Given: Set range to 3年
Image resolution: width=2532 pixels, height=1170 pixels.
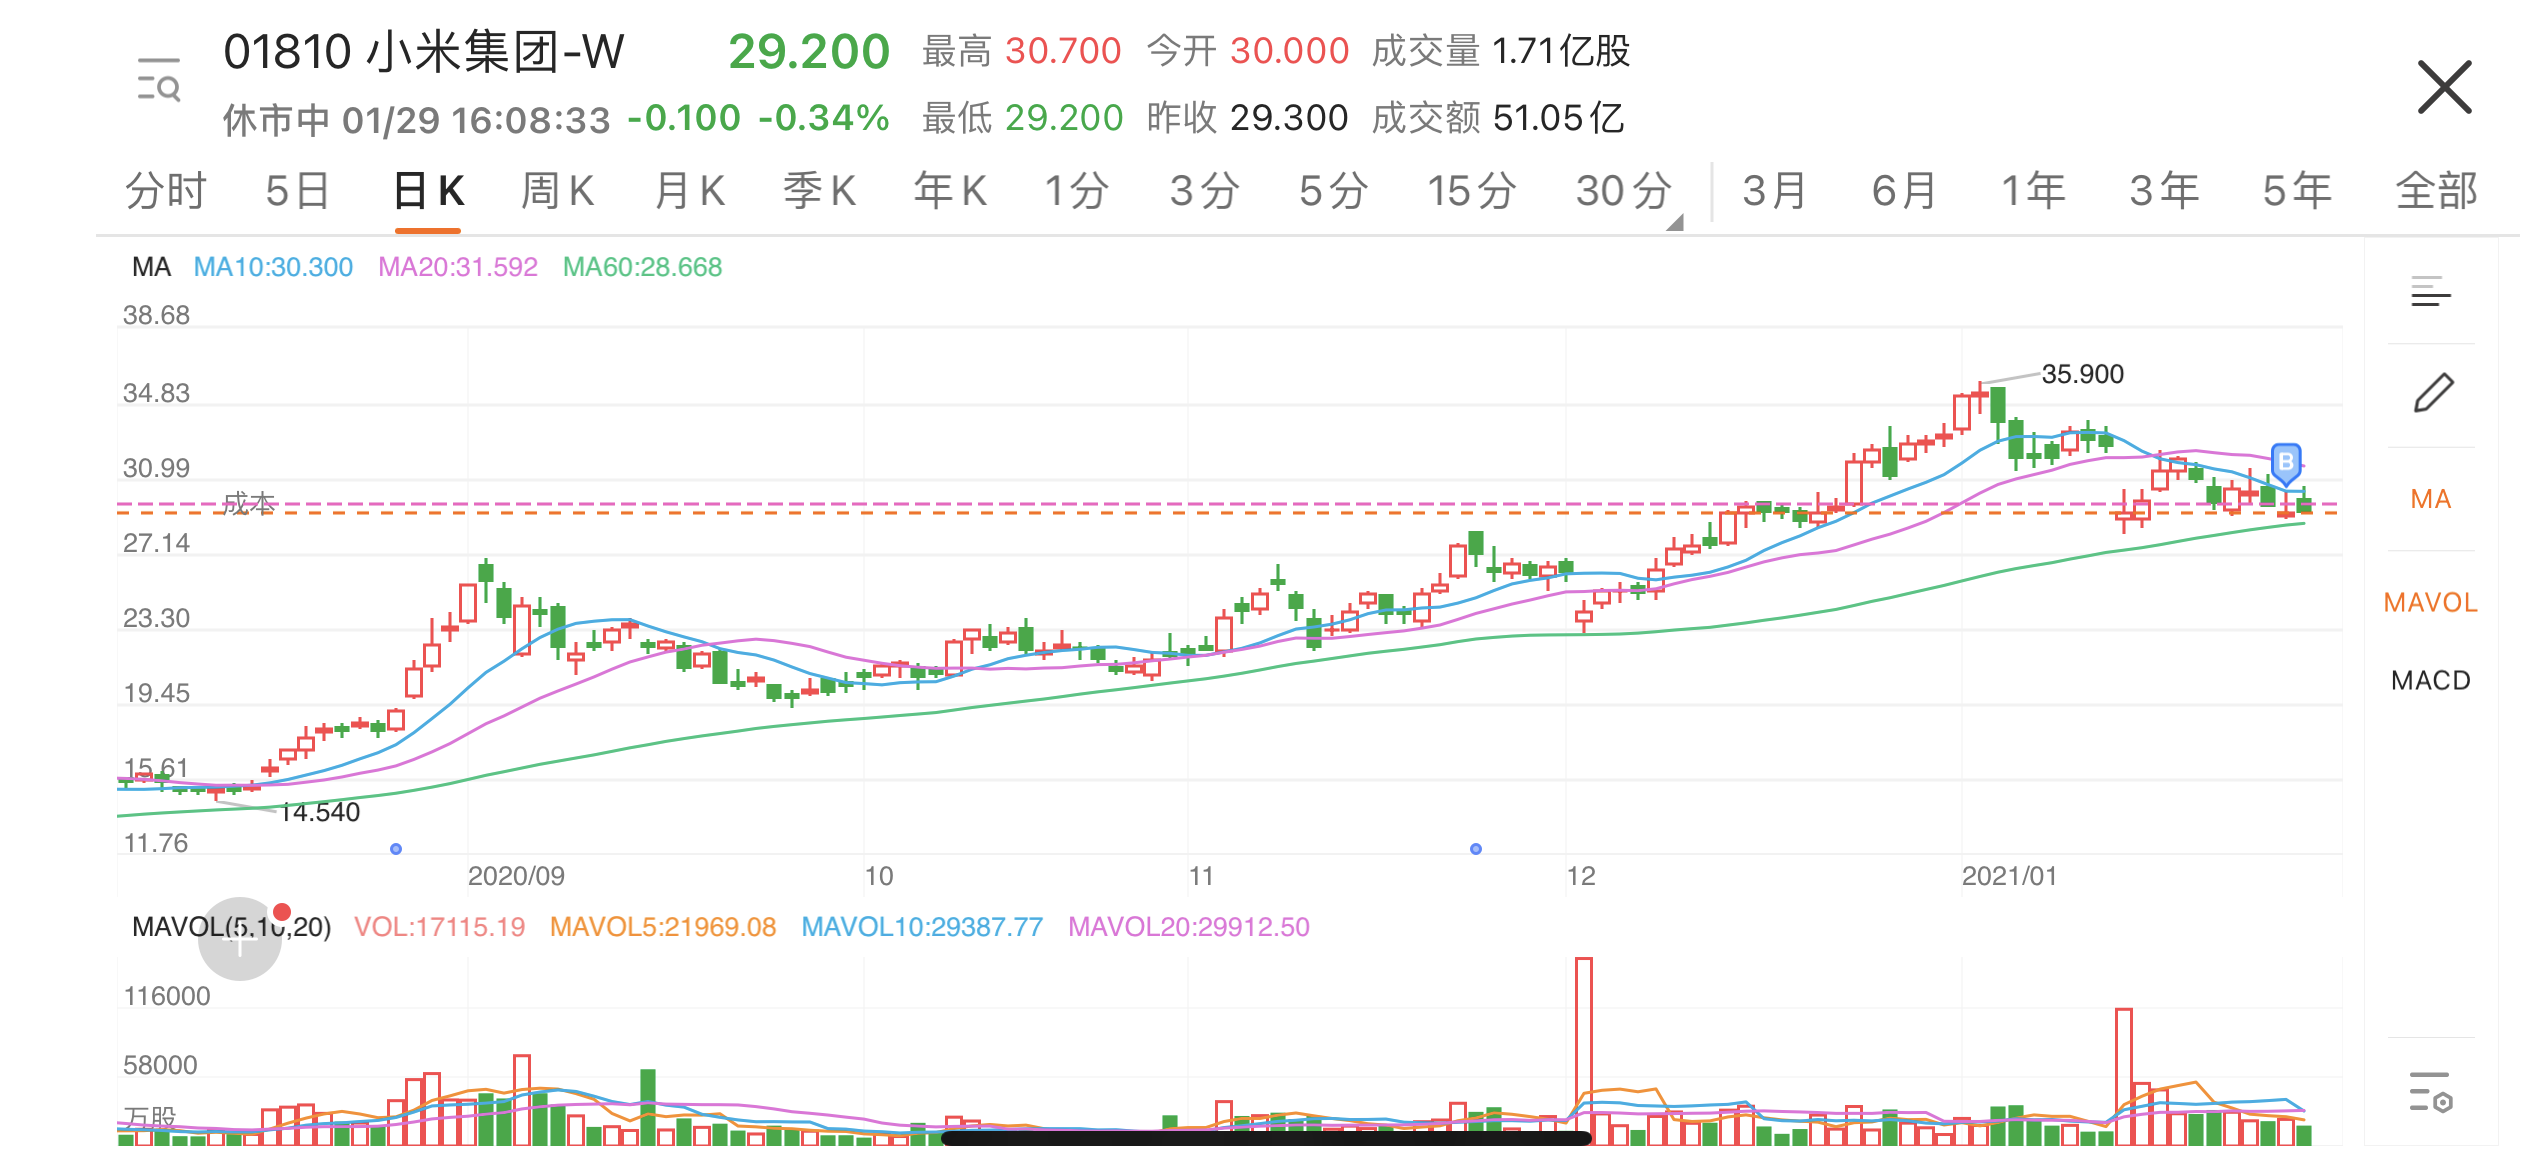Looking at the screenshot, I should pos(2164,190).
